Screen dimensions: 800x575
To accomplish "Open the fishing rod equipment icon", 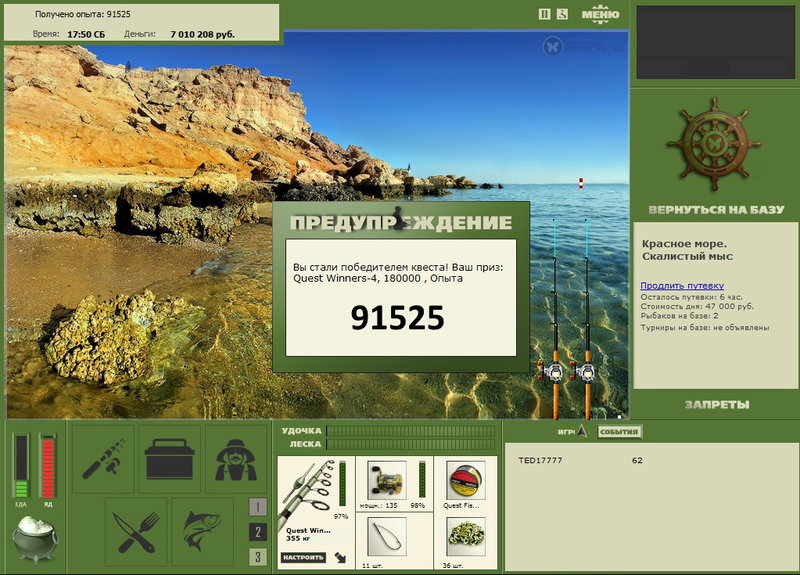I will click(102, 459).
